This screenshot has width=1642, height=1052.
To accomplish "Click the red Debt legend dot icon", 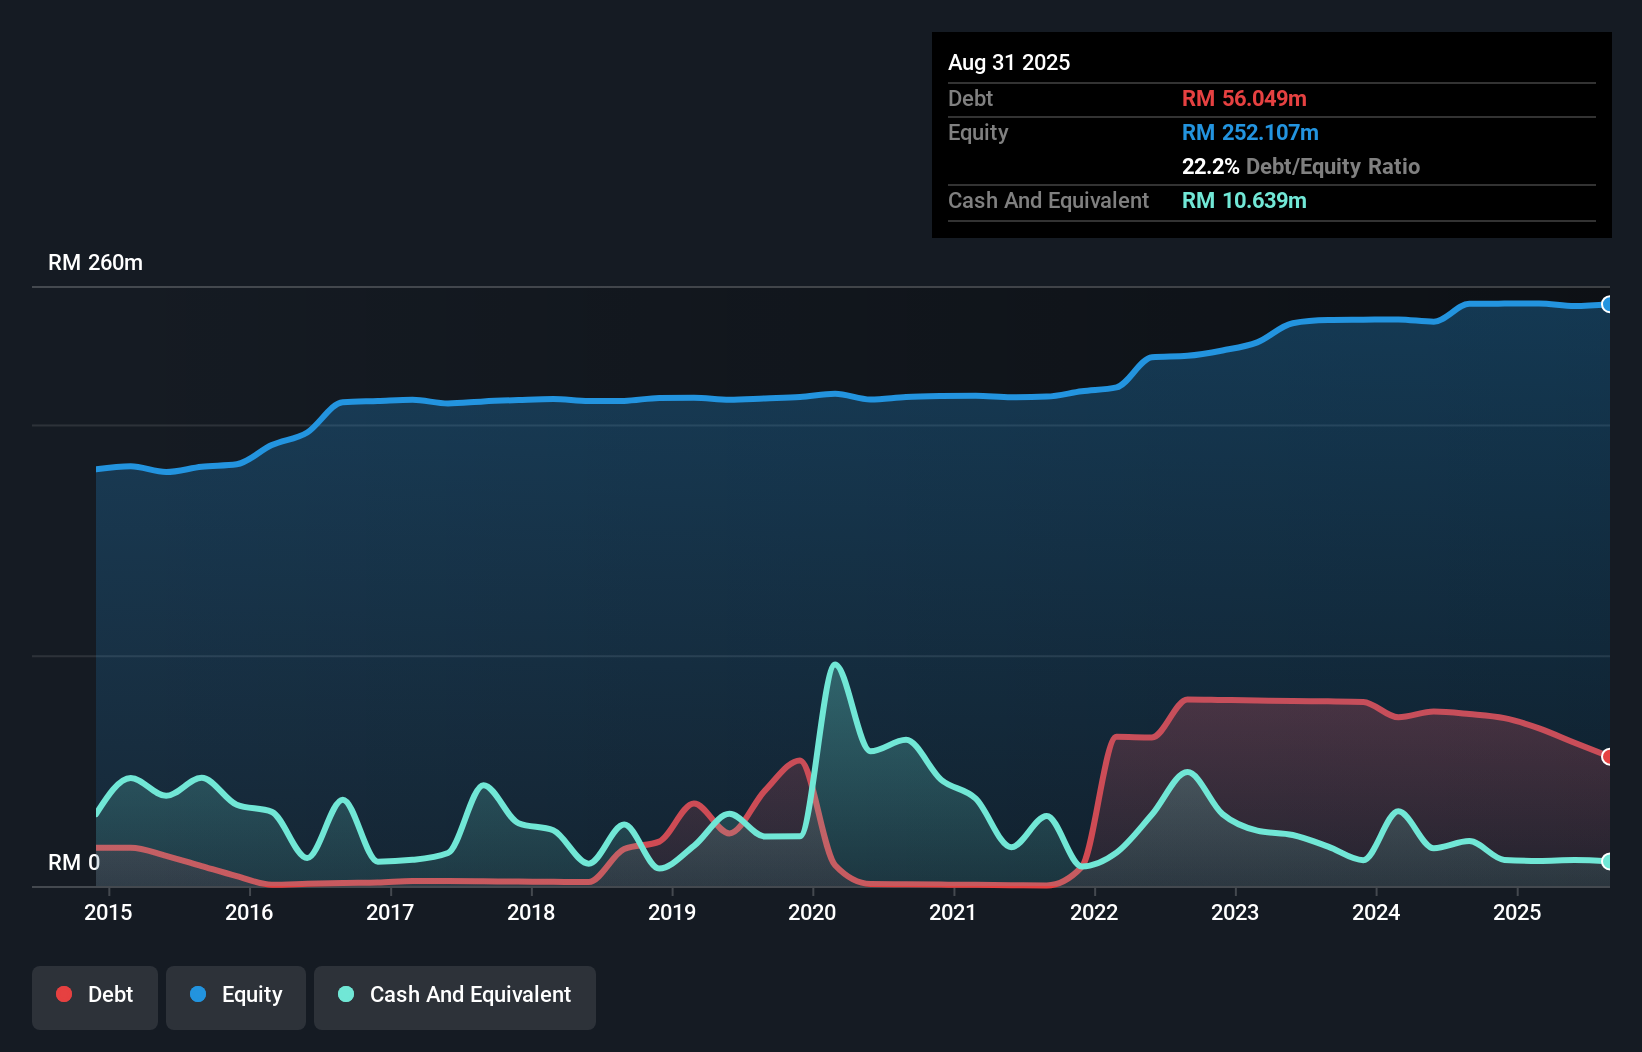I will pos(62,994).
